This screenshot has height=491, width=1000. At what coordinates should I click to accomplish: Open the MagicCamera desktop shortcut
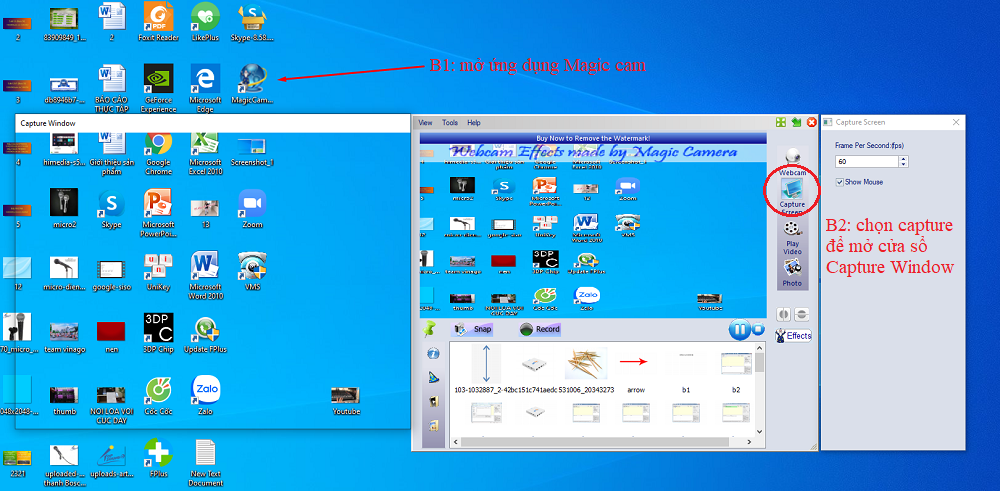coord(252,83)
